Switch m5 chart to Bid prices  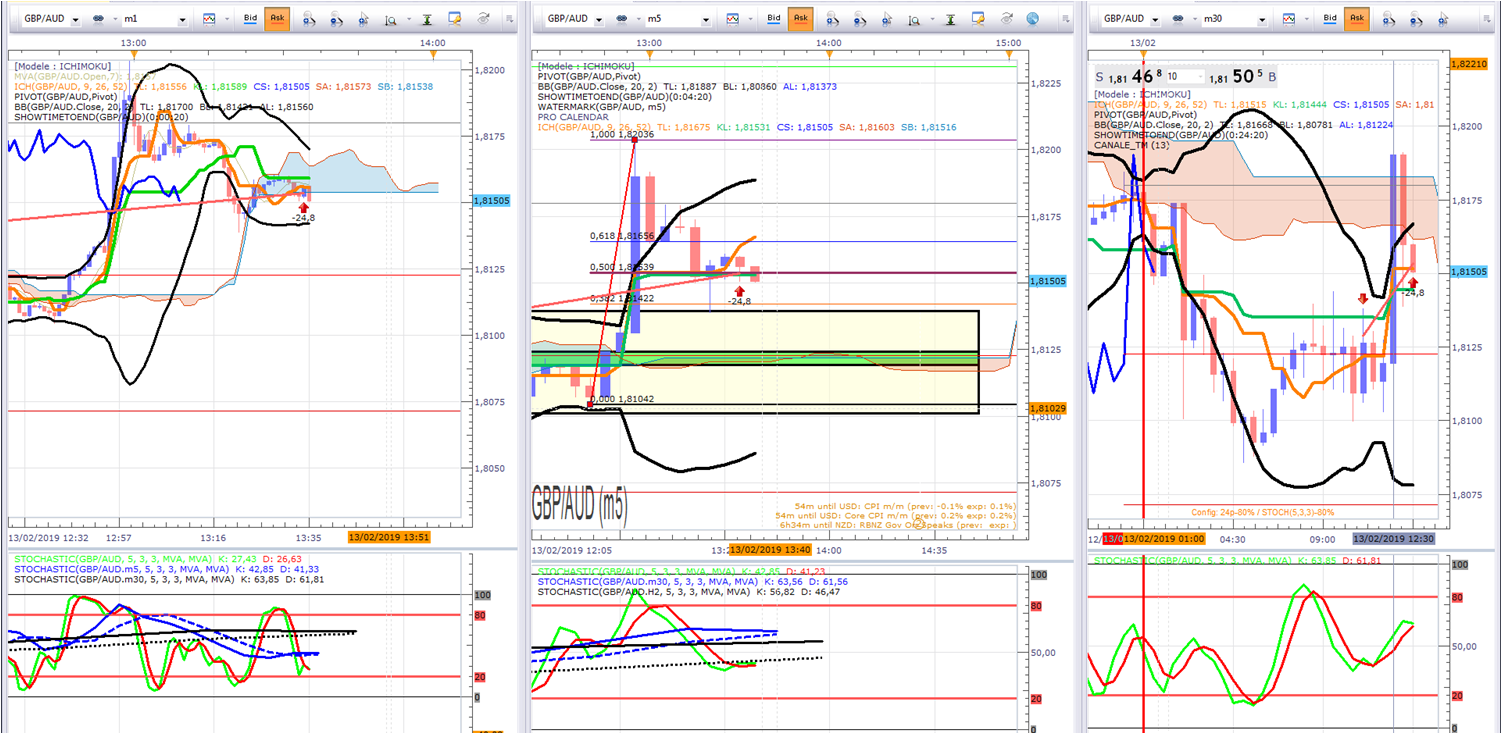(774, 18)
